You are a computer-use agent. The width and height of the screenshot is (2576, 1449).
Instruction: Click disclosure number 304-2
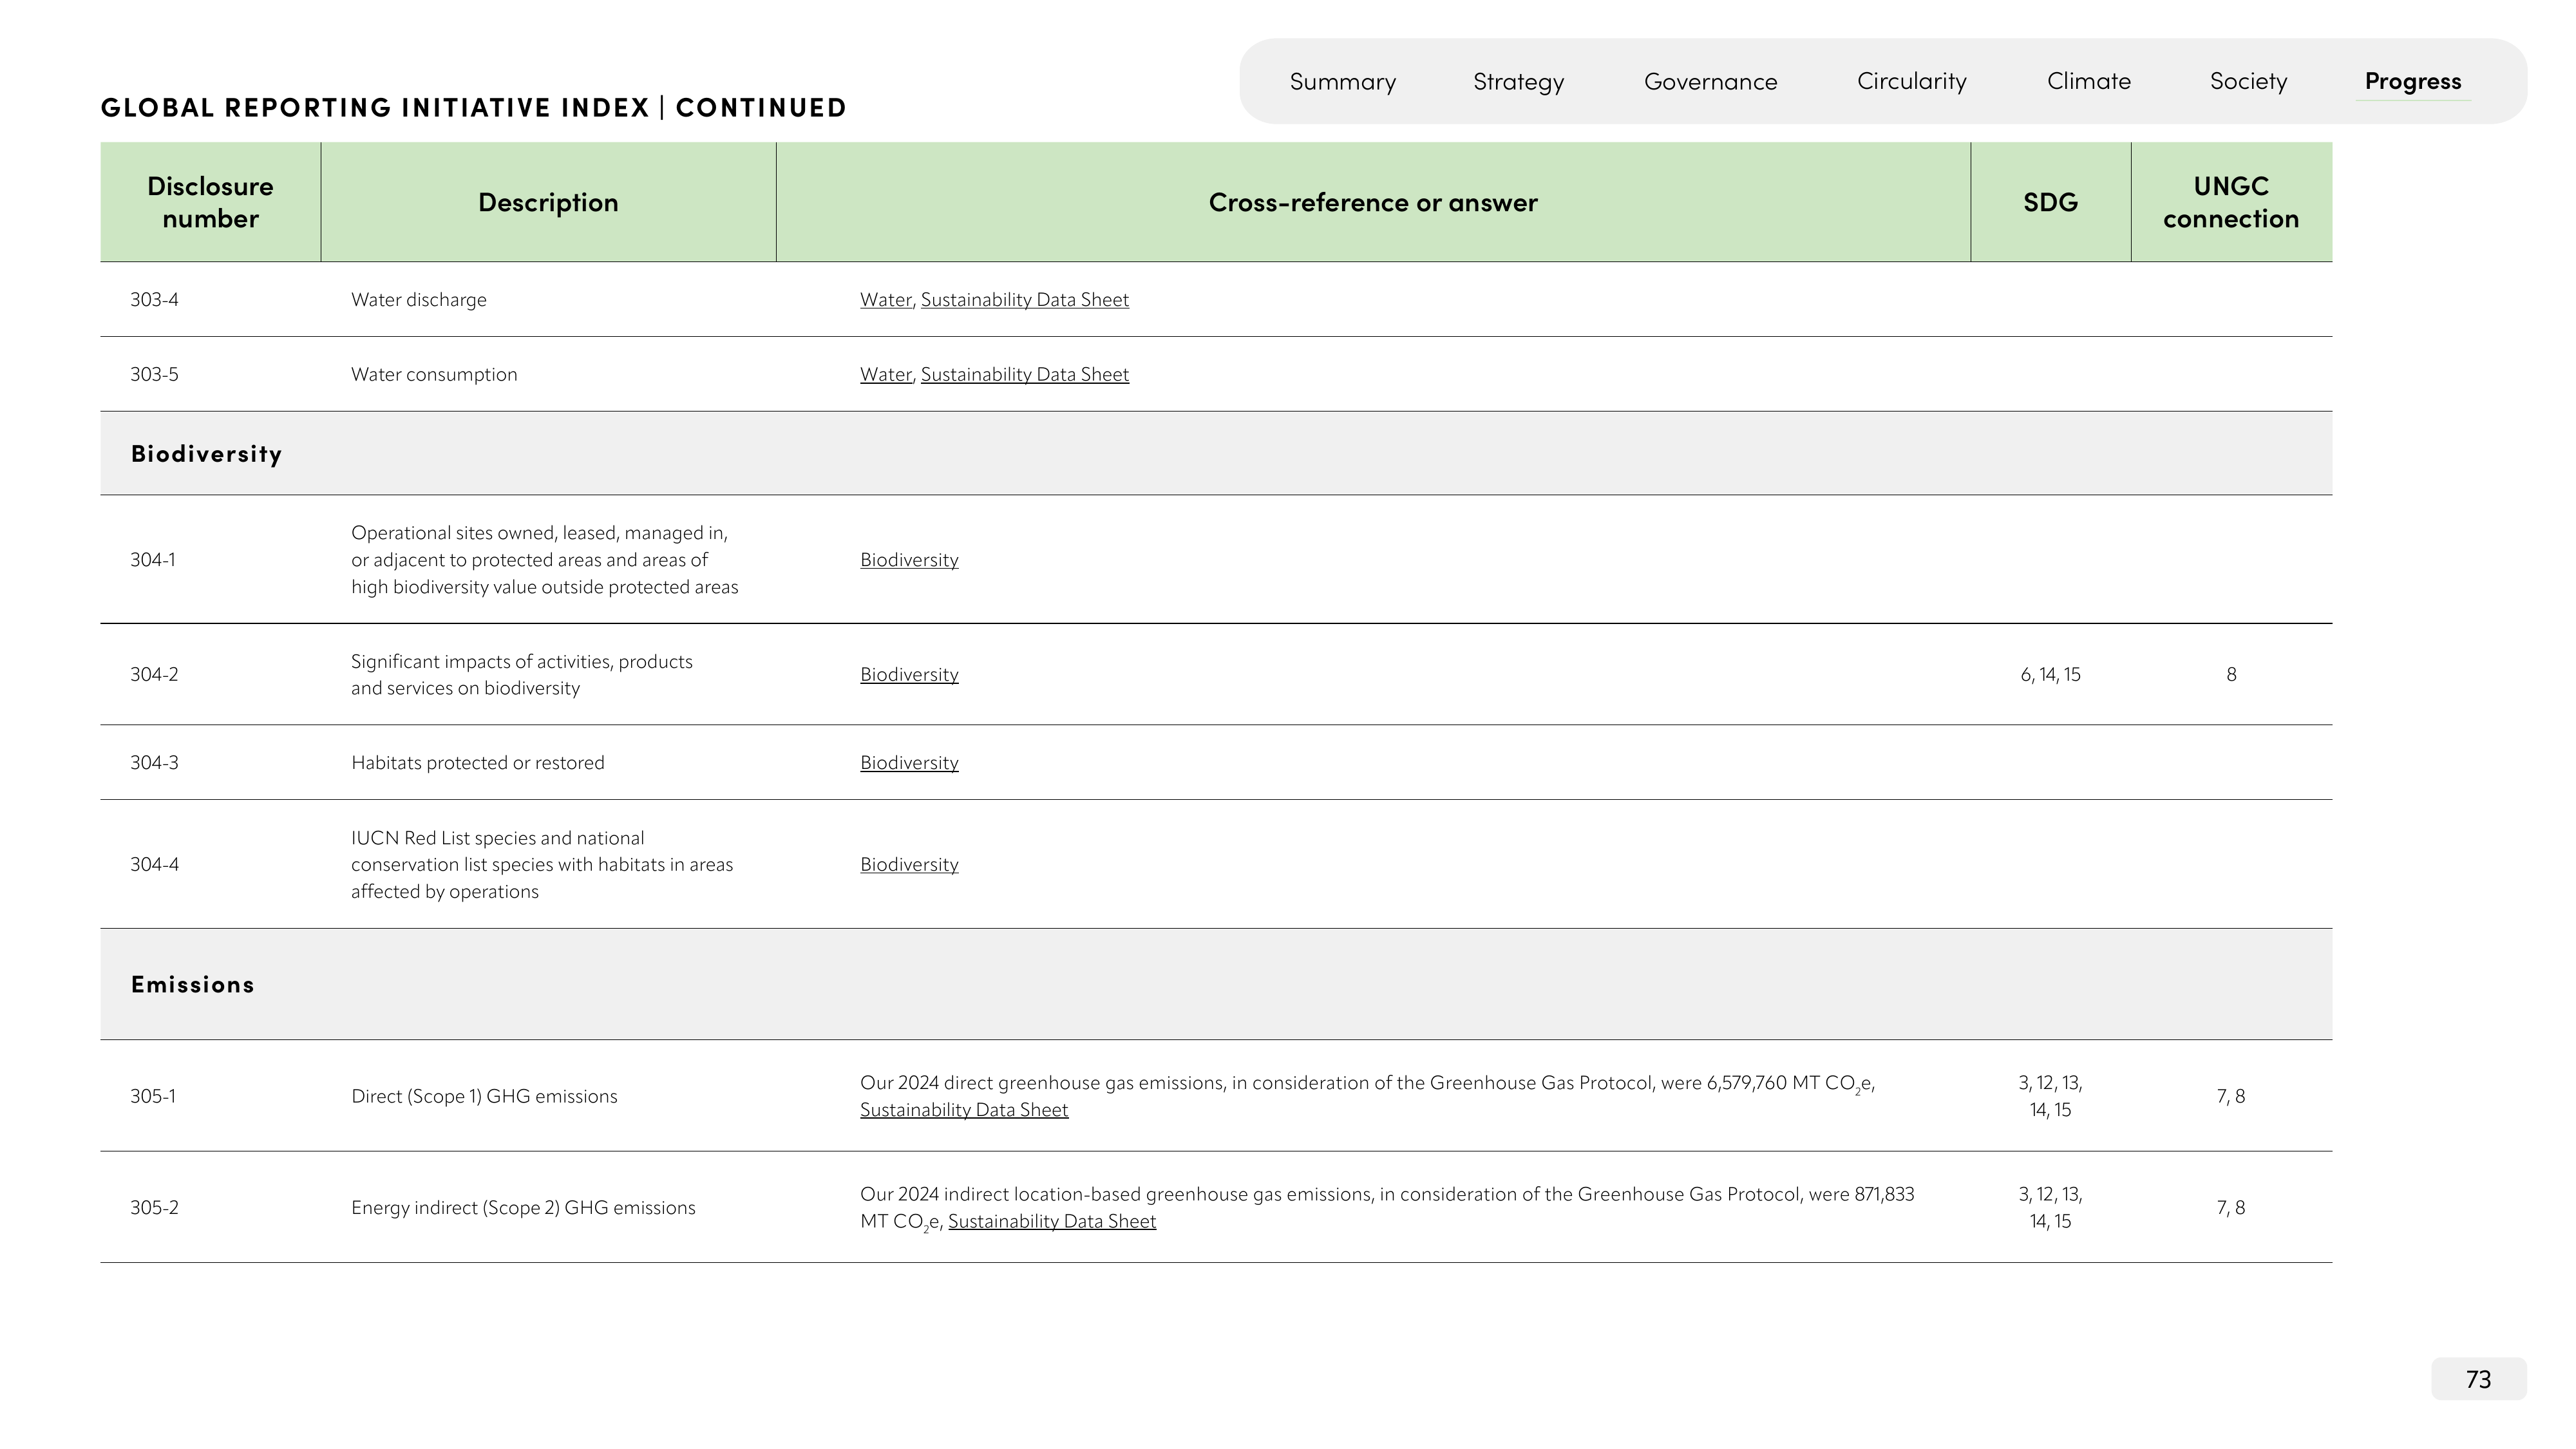[154, 674]
